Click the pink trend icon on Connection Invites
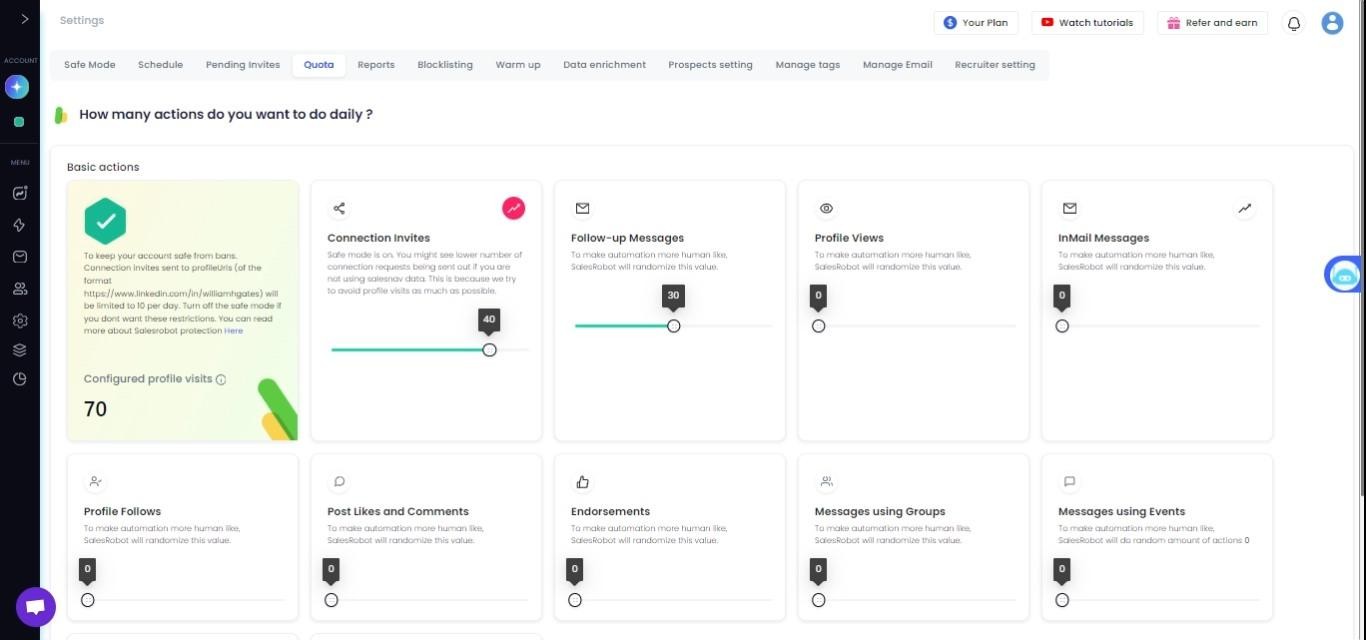The height and width of the screenshot is (640, 1366). tap(513, 208)
